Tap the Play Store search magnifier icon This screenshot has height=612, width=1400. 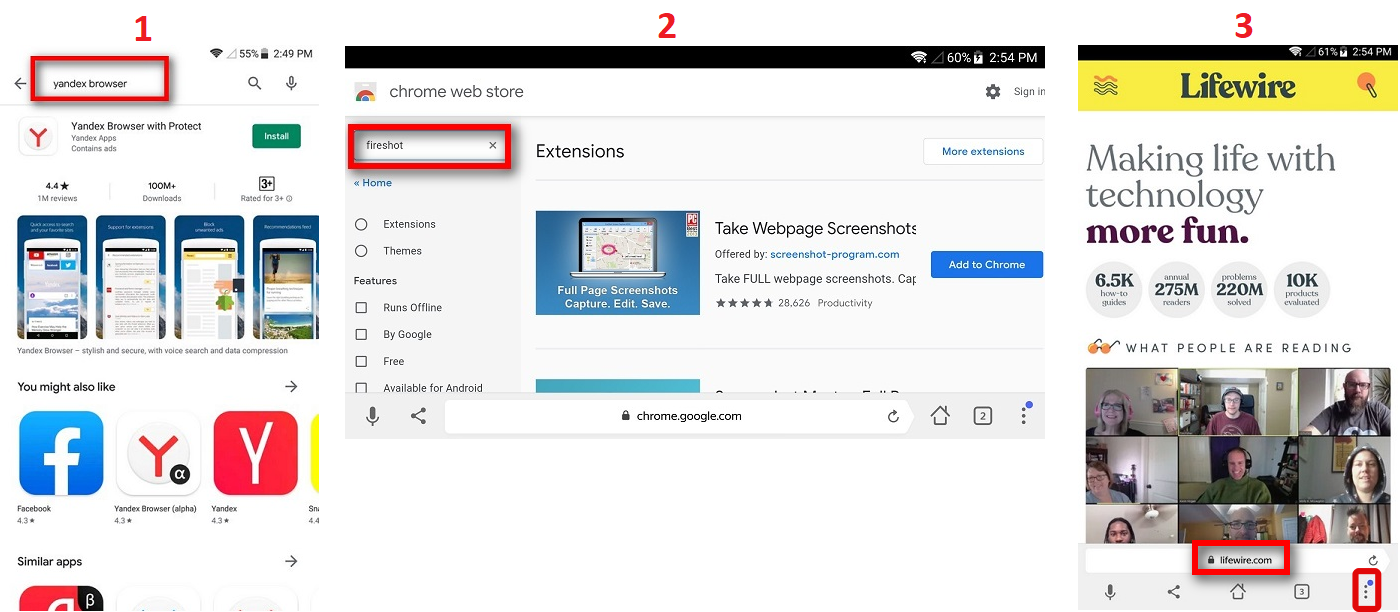pos(255,84)
